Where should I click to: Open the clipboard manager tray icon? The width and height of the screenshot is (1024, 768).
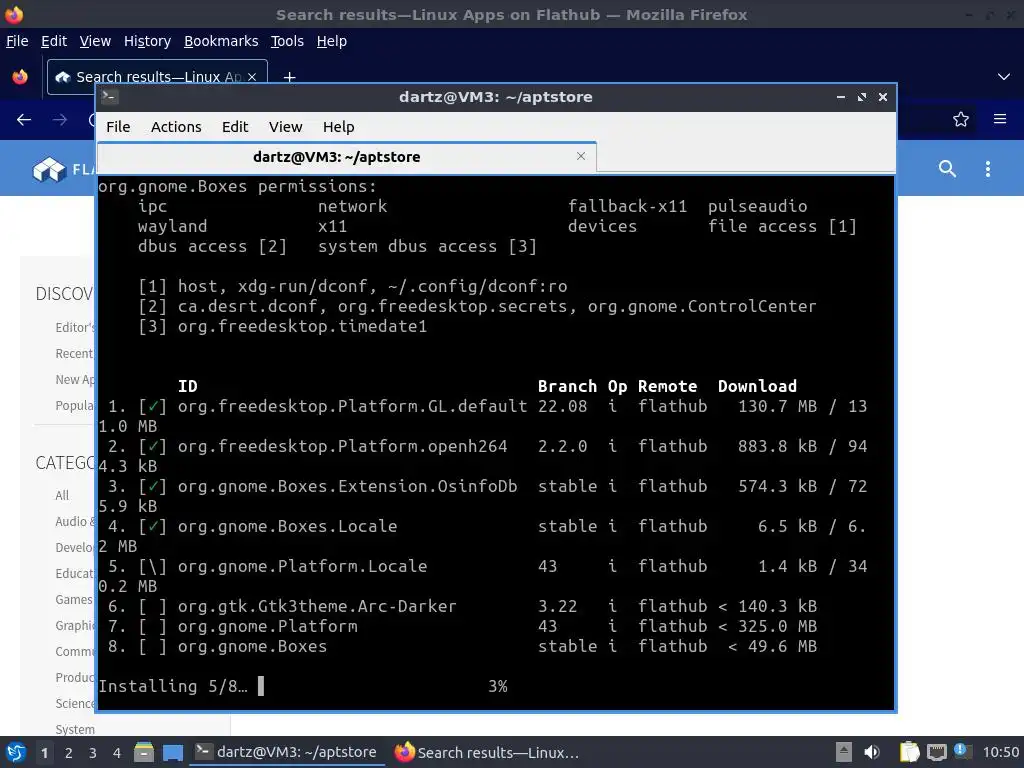tap(909, 752)
